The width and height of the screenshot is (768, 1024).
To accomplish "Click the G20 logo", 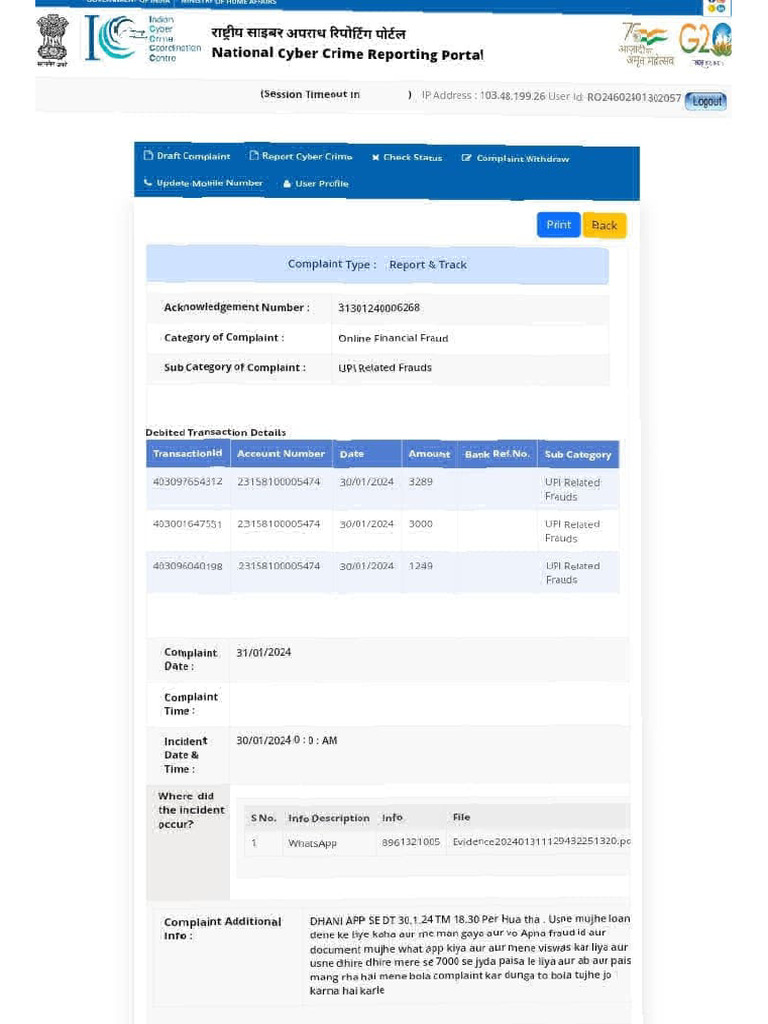I will point(705,44).
